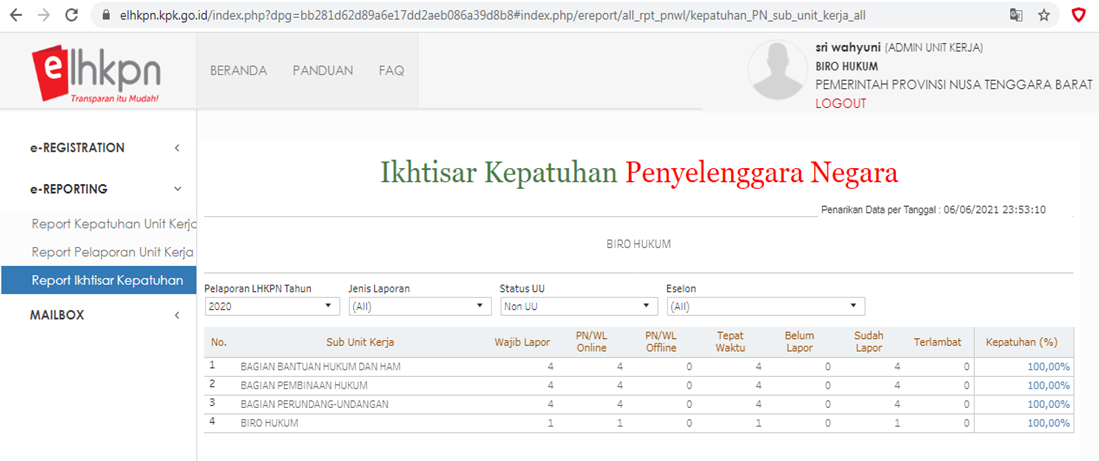Click the Brave shield icon
This screenshot has height=461, width=1099.
[1079, 15]
